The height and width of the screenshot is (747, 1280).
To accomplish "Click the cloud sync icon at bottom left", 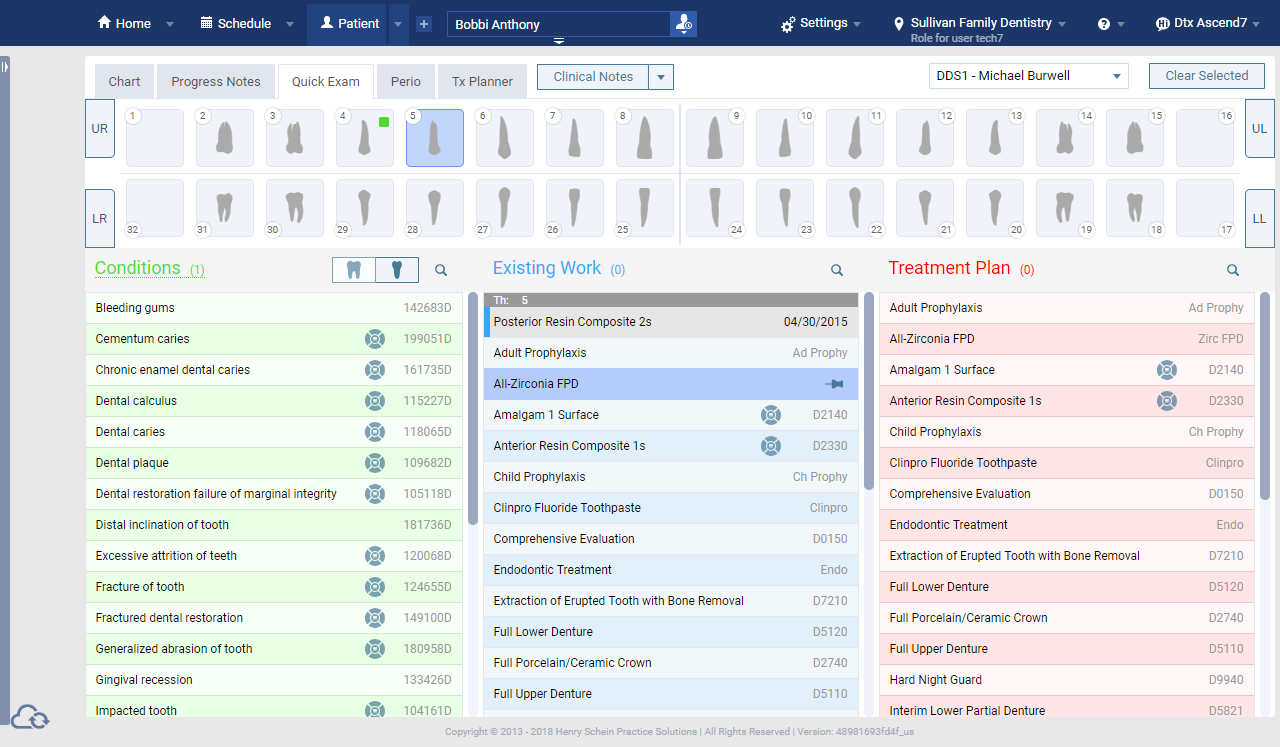I will coord(31,717).
